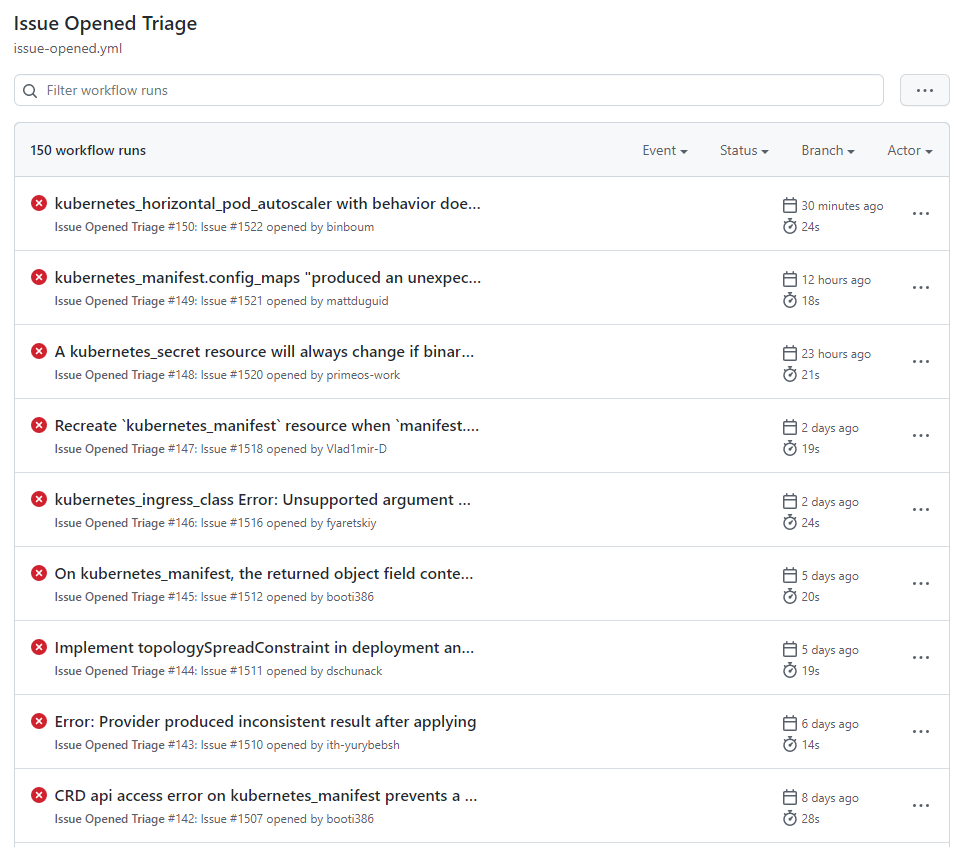This screenshot has height=847, width=958.
Task: Click the failed status icon for run #149
Action: (x=39, y=277)
